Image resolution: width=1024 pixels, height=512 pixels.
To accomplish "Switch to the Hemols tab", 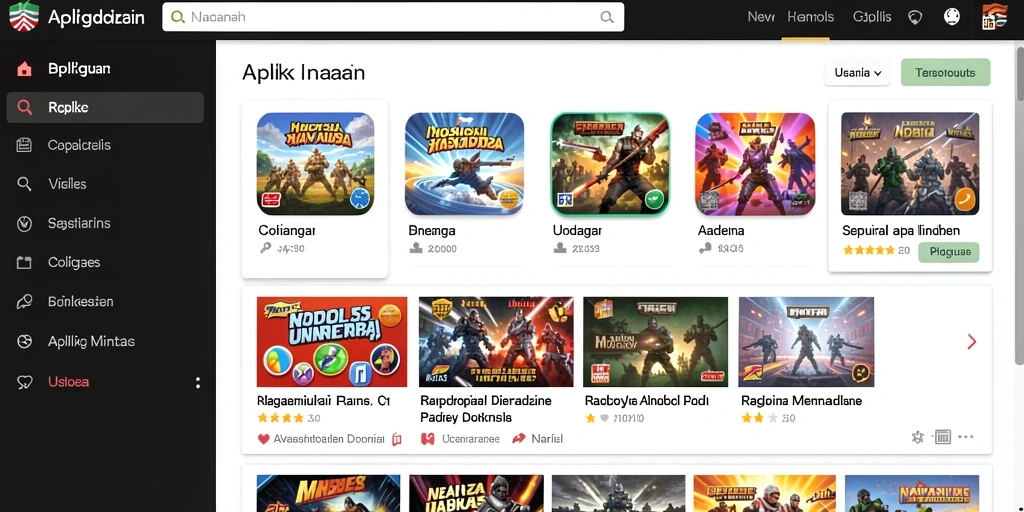I will 810,18.
